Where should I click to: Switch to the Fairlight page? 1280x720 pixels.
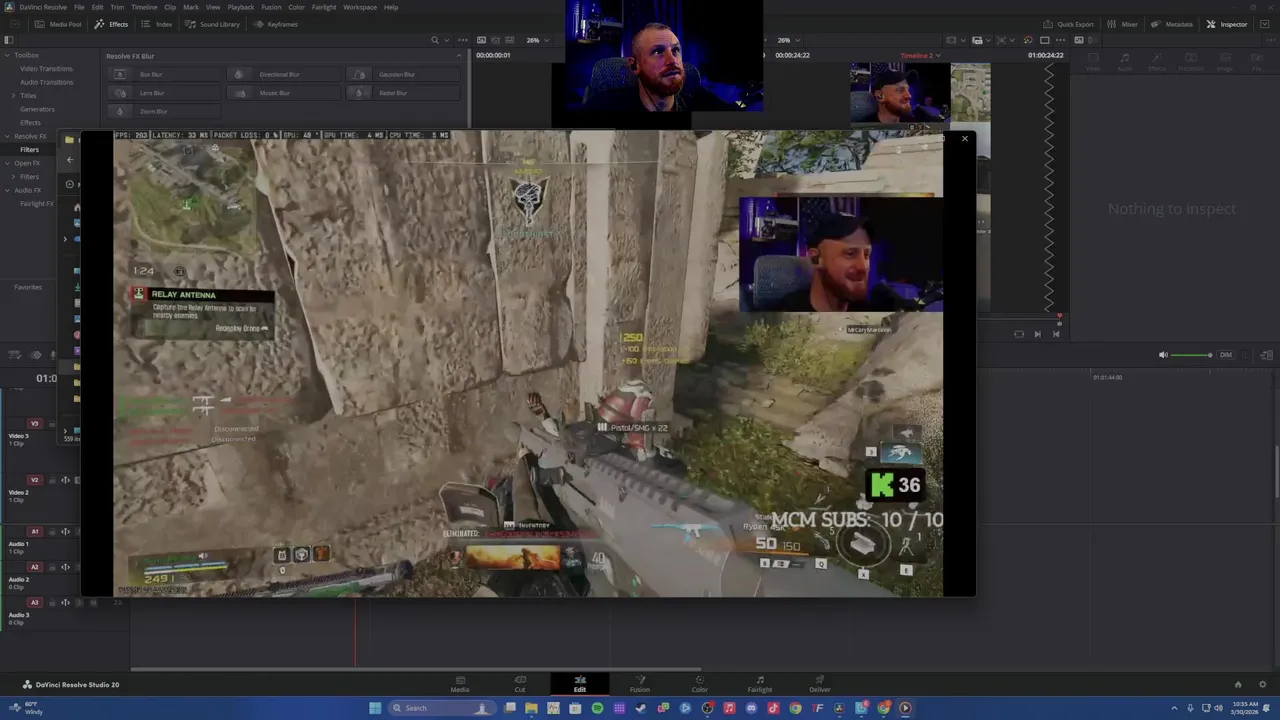[760, 684]
